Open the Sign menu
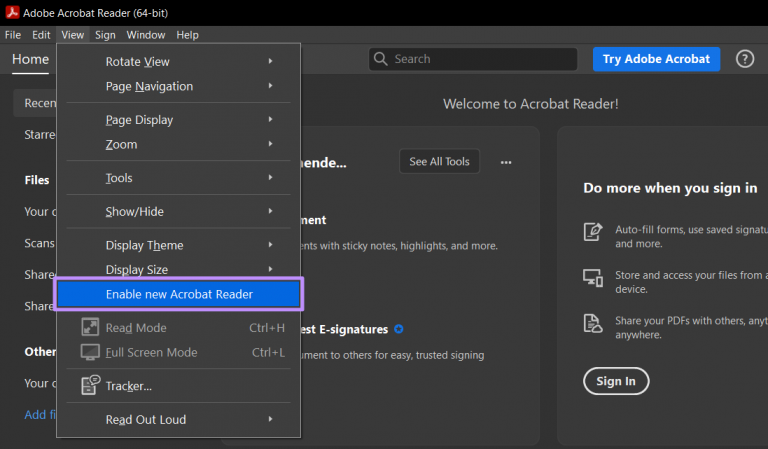Image resolution: width=768 pixels, height=449 pixels. pos(105,35)
